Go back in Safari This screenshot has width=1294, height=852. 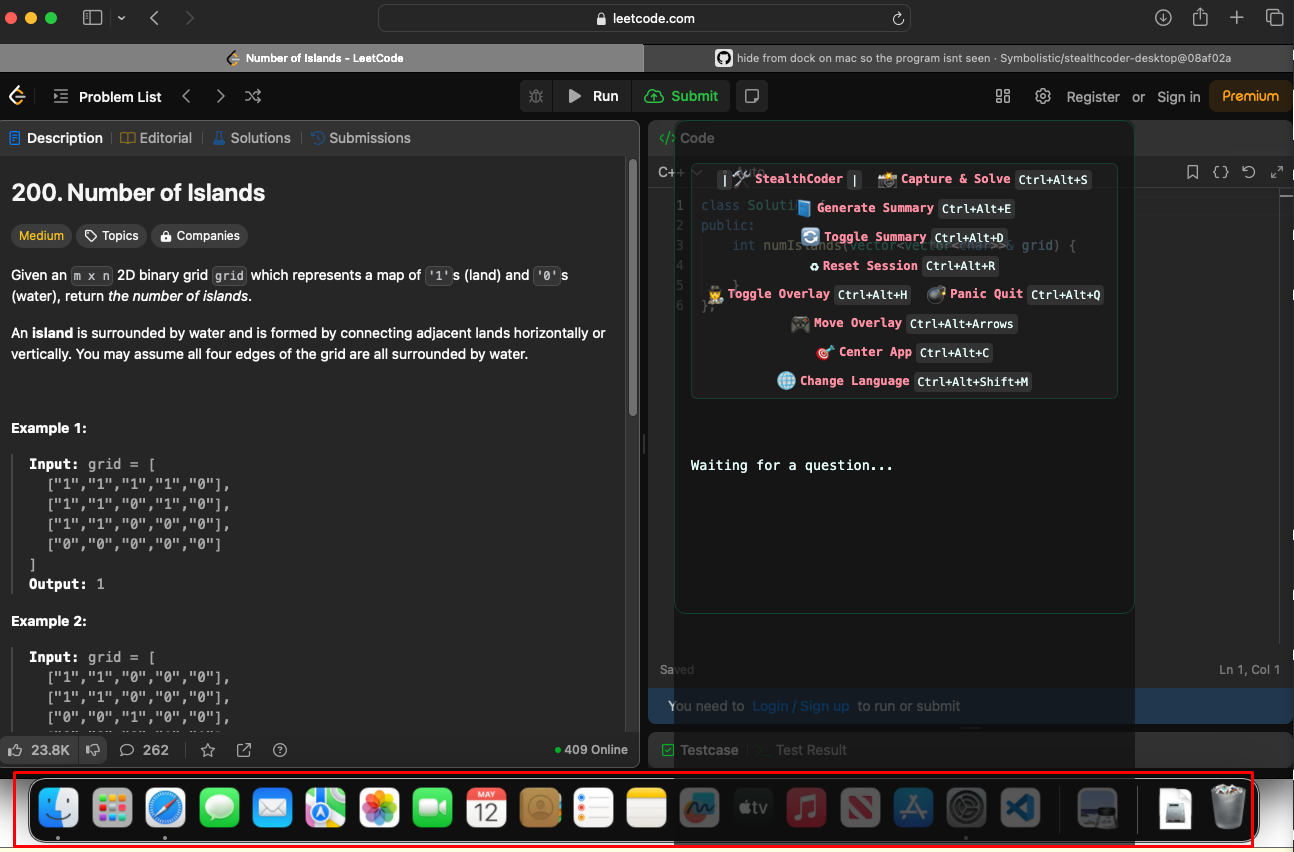point(154,18)
